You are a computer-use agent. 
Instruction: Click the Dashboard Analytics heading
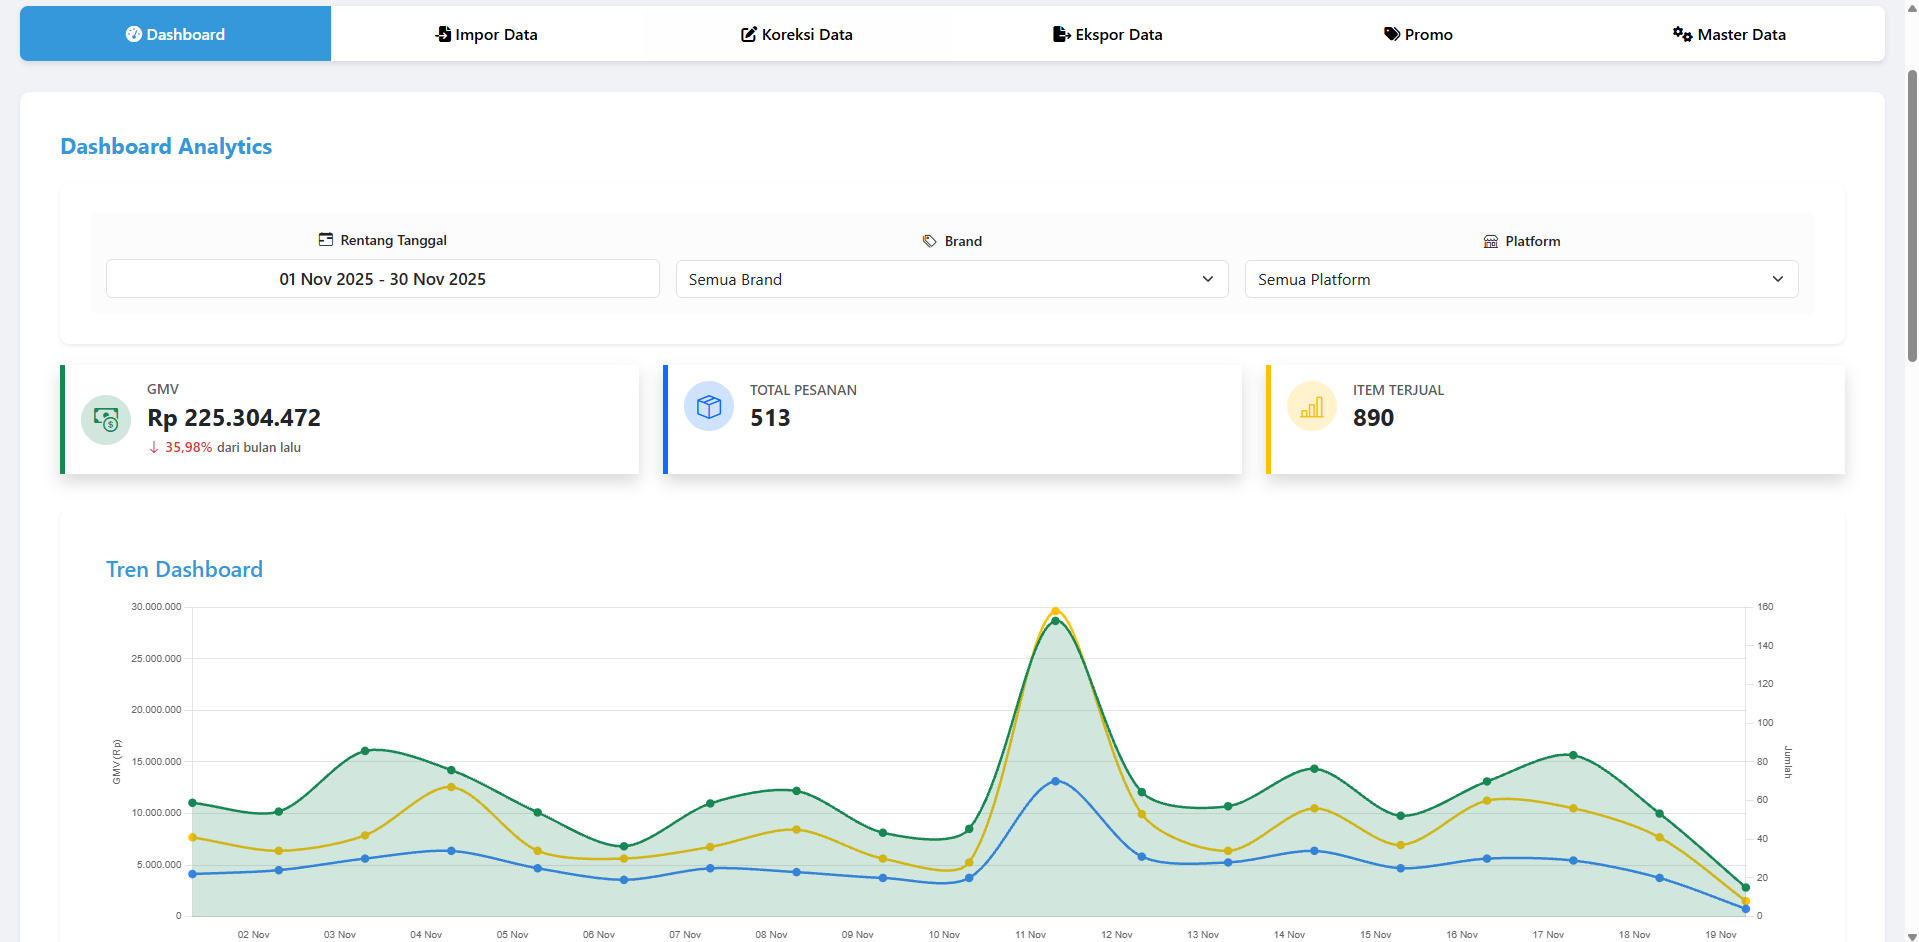coord(166,146)
